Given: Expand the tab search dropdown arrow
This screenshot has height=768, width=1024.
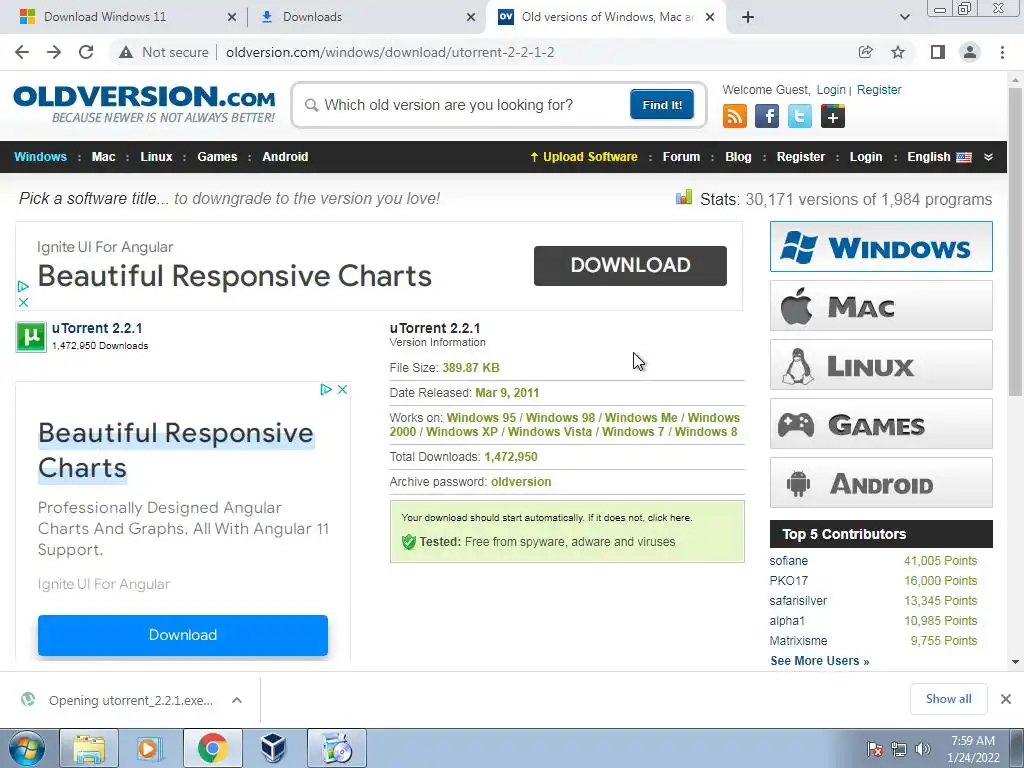Looking at the screenshot, I should 904,17.
